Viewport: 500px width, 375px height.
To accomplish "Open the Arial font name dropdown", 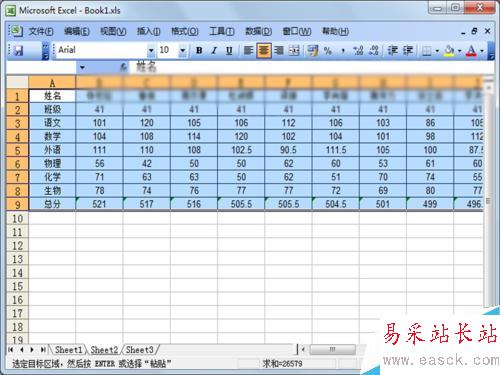I will click(151, 51).
